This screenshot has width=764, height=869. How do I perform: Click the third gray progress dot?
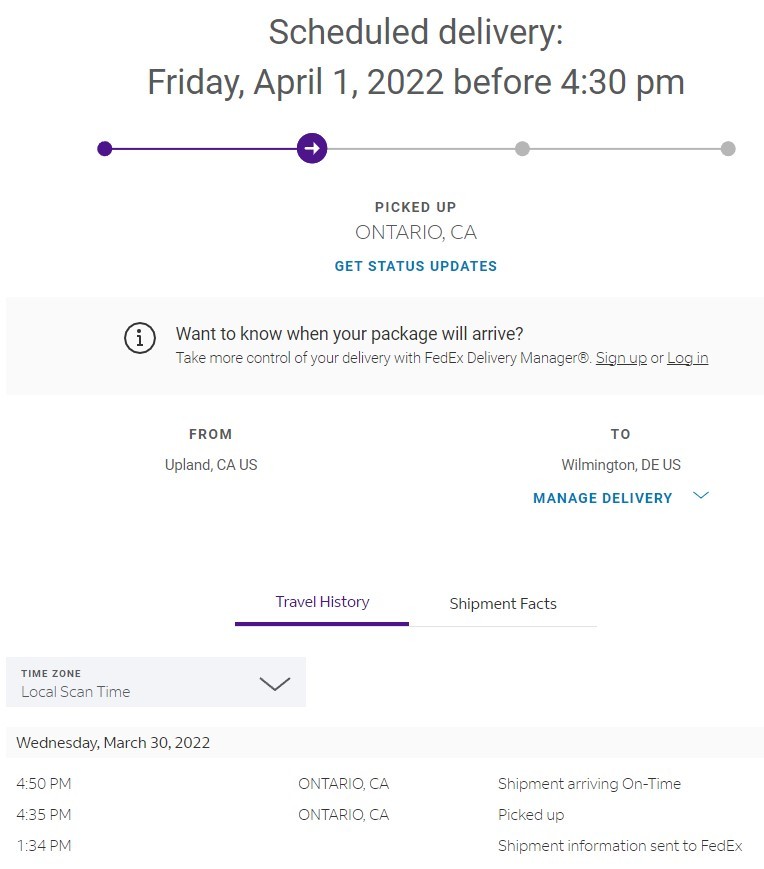[522, 149]
